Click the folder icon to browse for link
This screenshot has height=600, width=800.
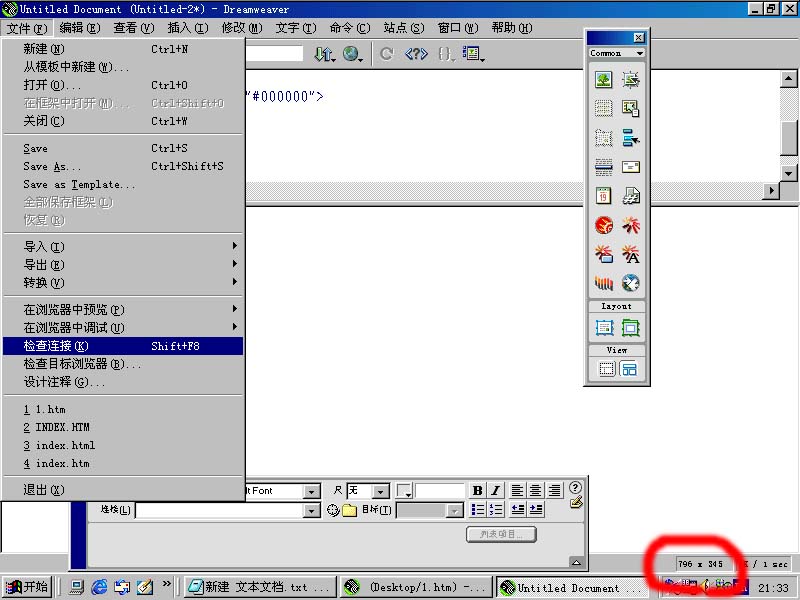coord(349,510)
